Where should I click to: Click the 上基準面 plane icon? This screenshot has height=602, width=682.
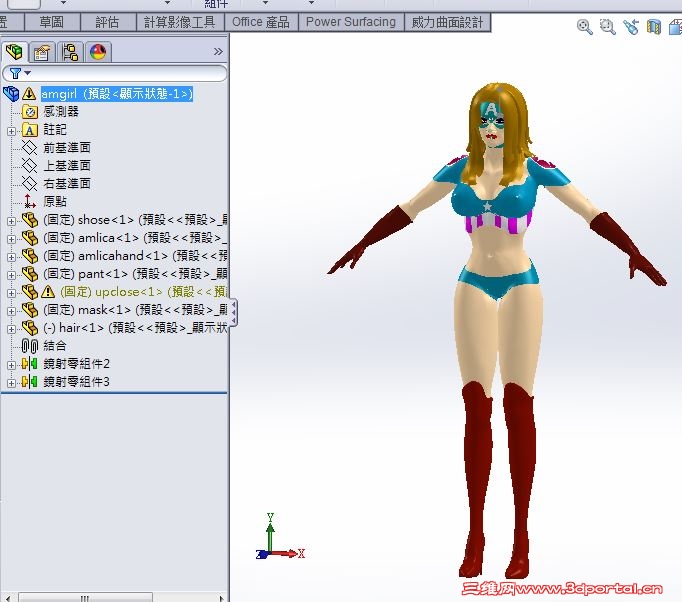click(30, 166)
